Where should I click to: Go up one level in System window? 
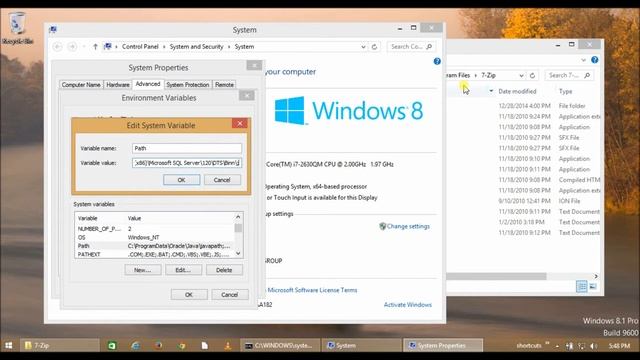click(95, 47)
